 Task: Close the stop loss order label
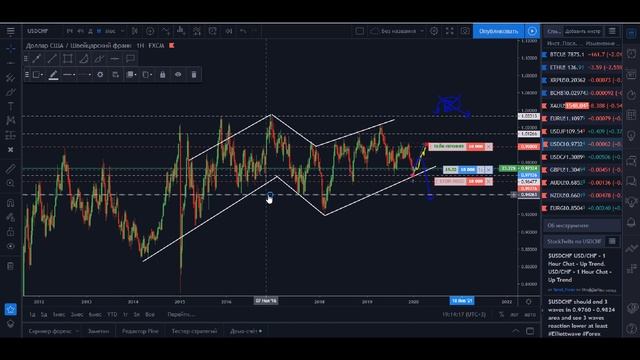[x=489, y=181]
